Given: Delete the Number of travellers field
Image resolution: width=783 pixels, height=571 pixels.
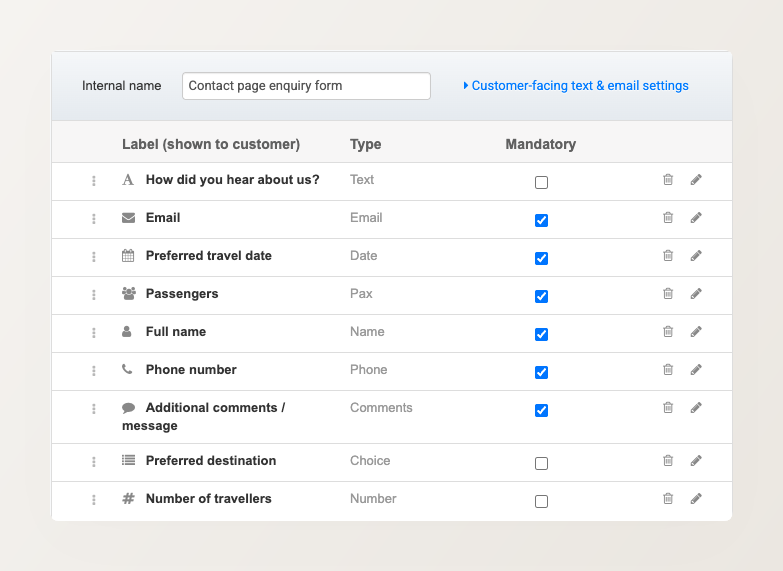Looking at the screenshot, I should pyautogui.click(x=668, y=498).
